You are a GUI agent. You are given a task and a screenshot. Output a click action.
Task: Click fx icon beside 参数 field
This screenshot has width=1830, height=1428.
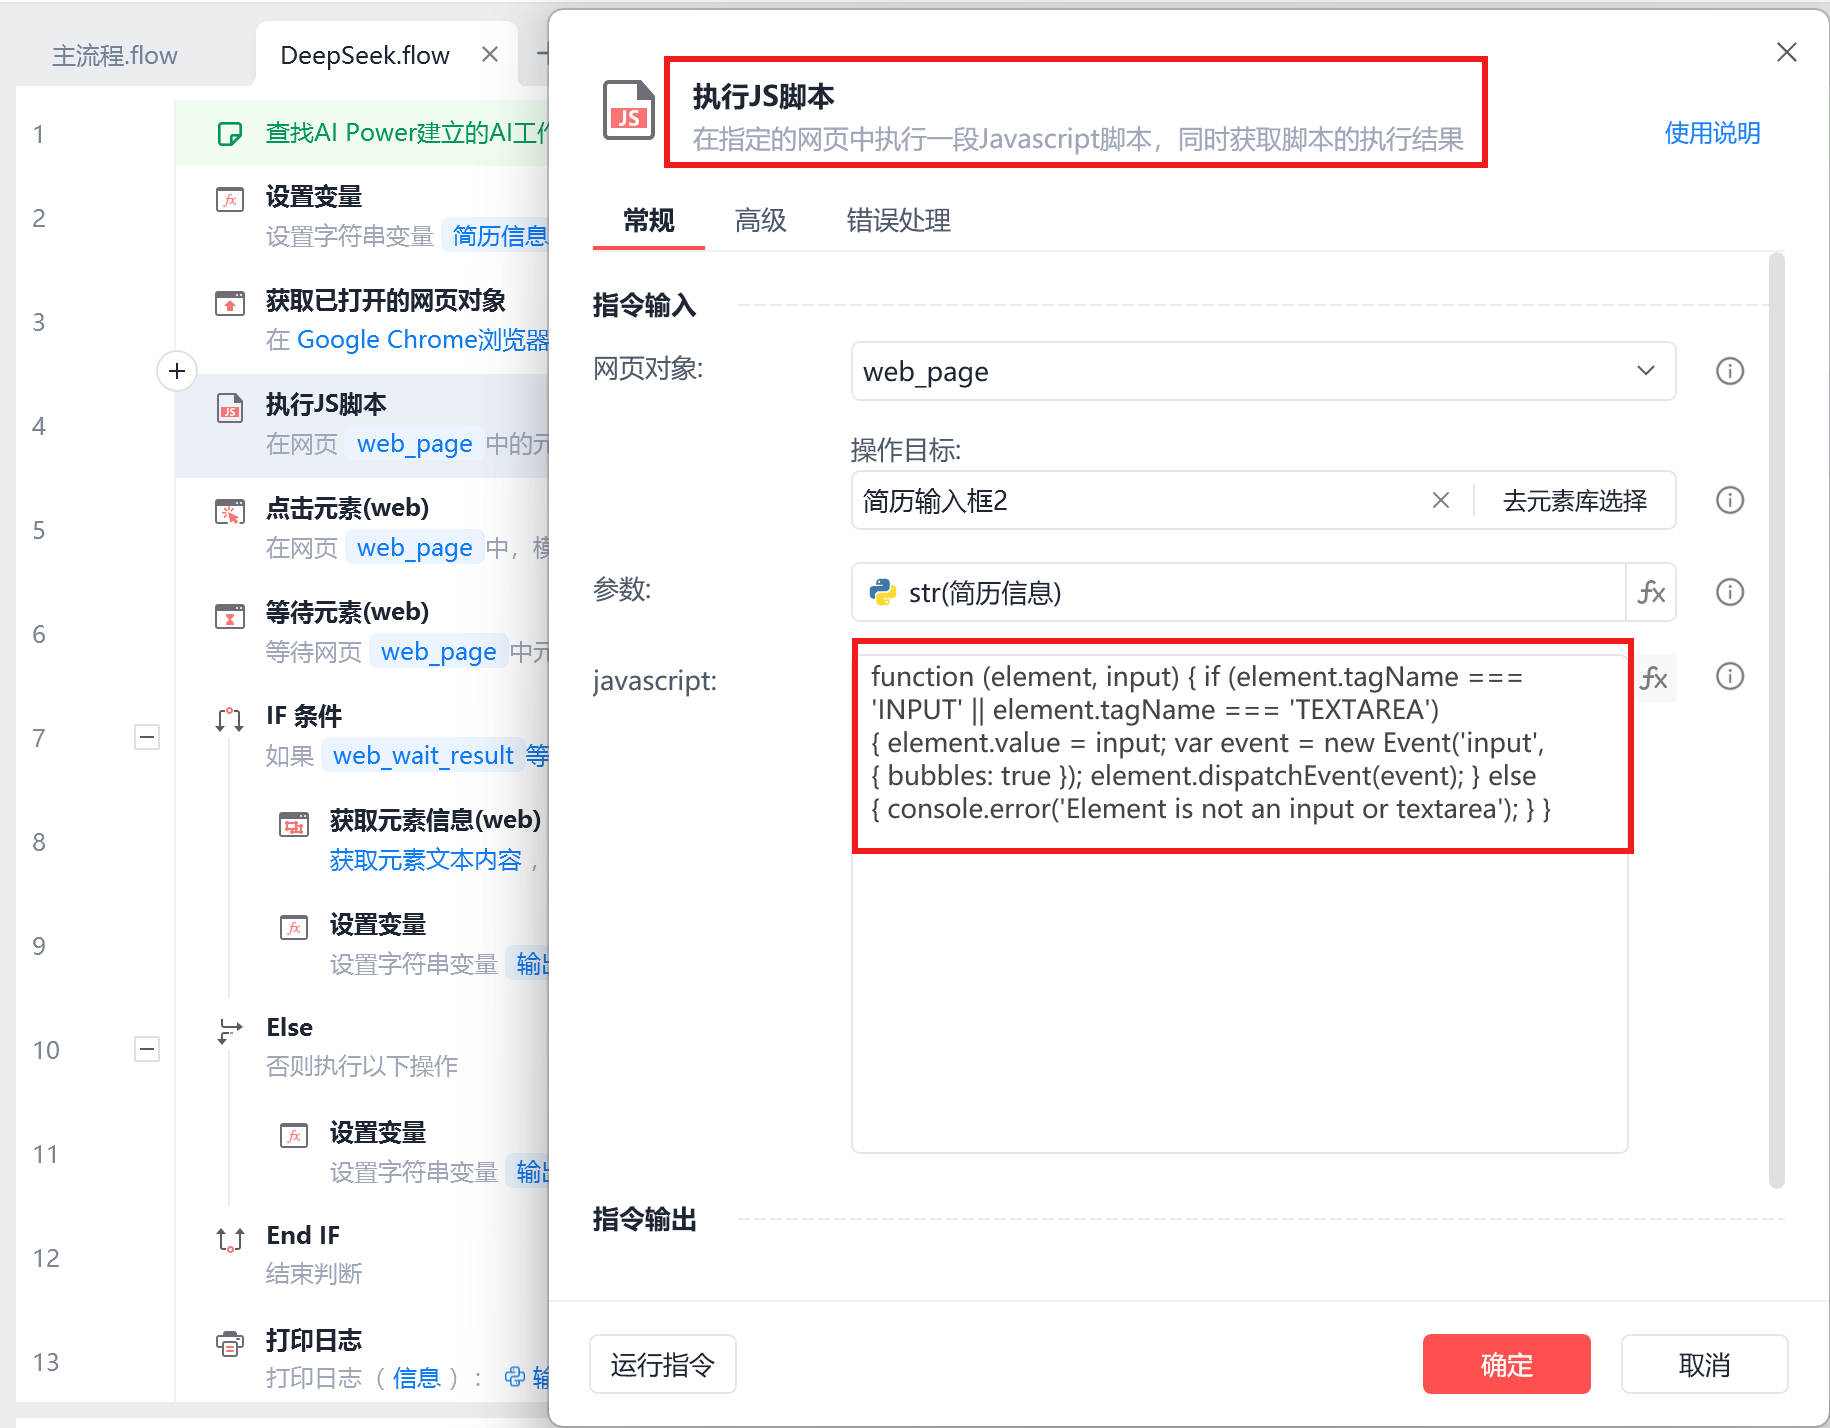click(x=1651, y=592)
